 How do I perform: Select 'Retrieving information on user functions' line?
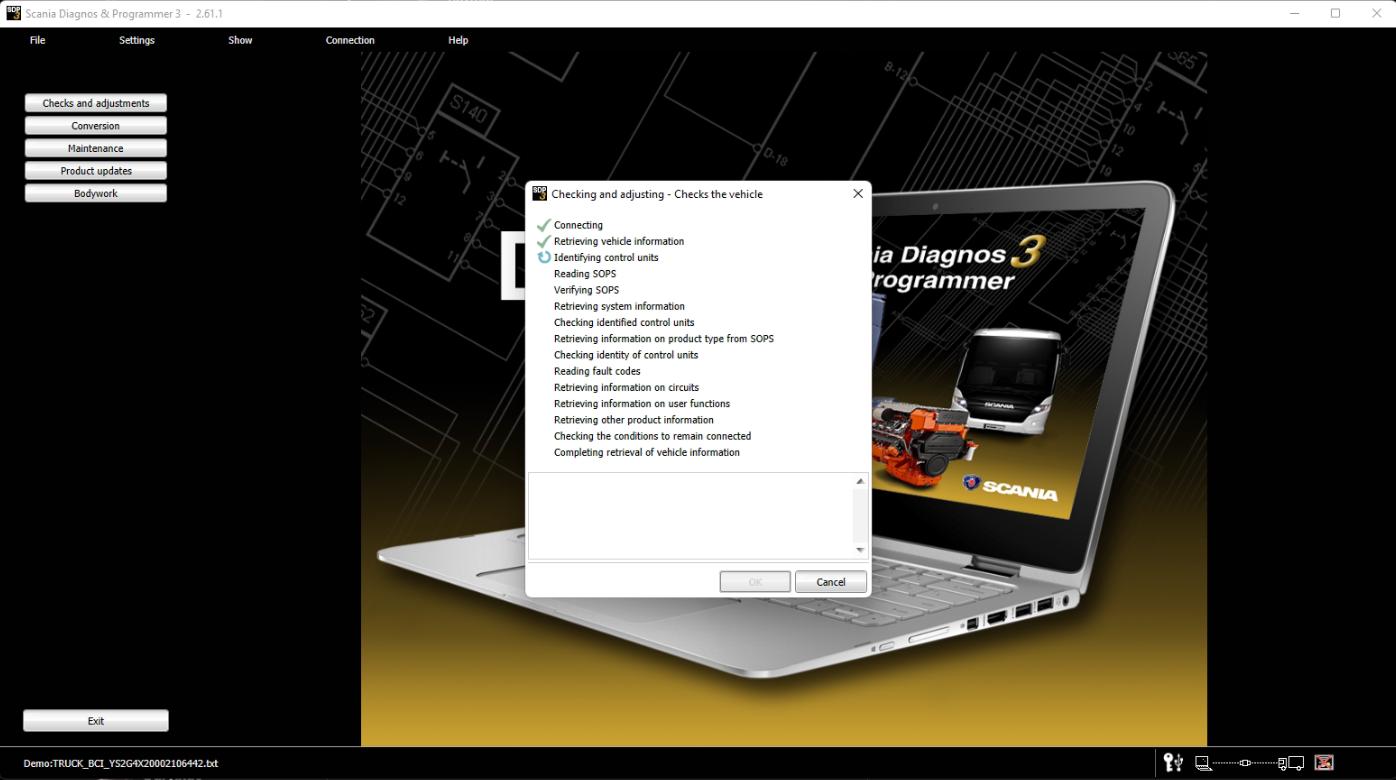coord(642,404)
